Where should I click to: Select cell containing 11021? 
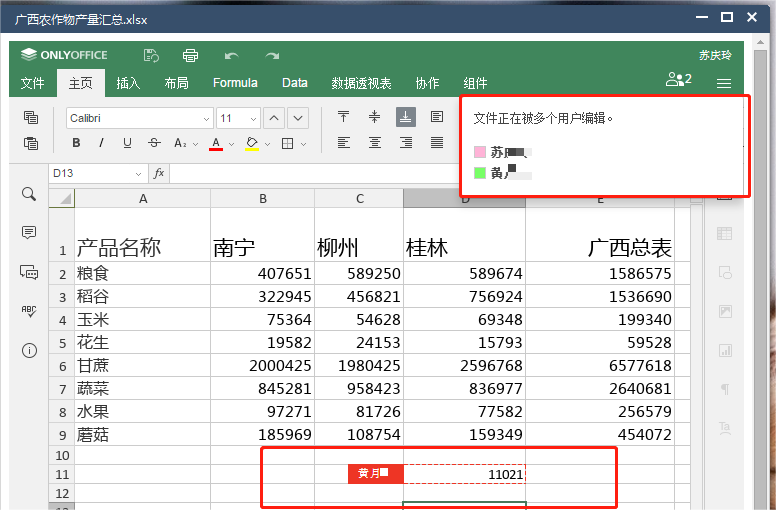click(464, 474)
